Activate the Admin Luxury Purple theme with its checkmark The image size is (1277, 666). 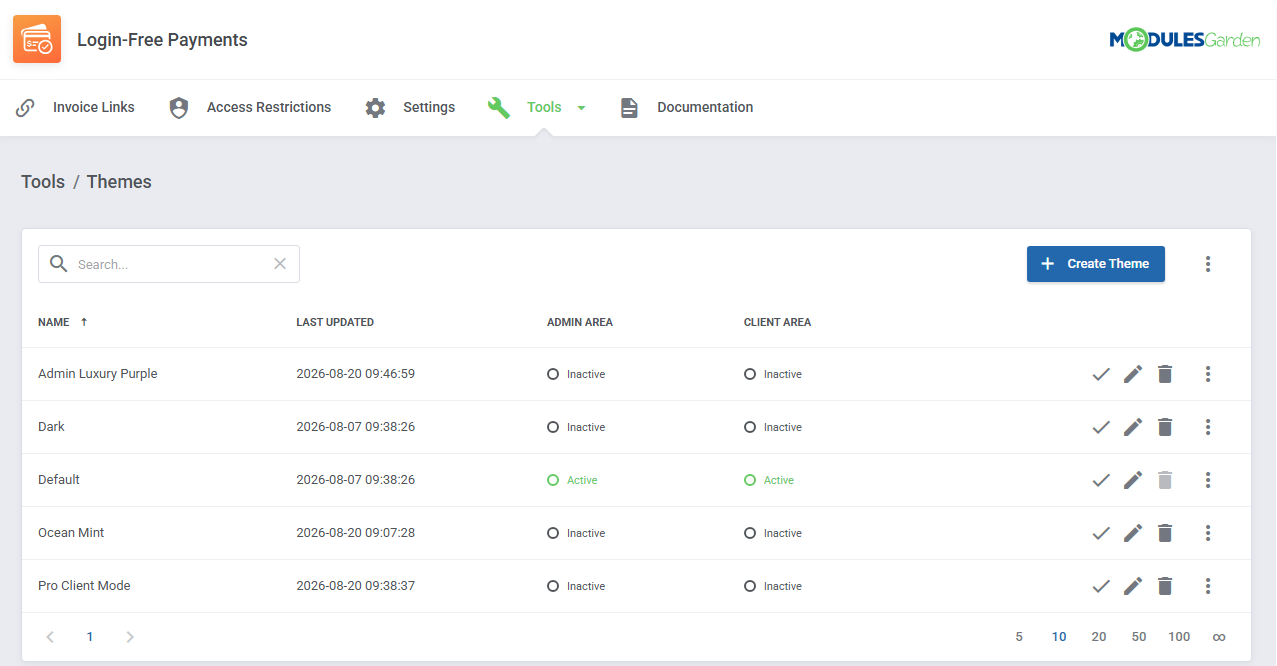click(1101, 374)
